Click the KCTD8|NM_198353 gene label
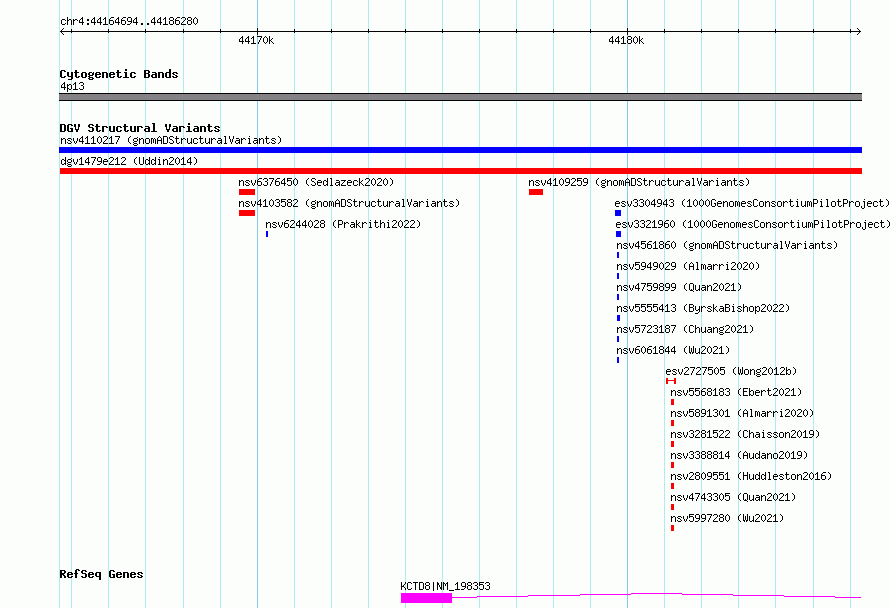This screenshot has height=608, width=890. (x=446, y=586)
